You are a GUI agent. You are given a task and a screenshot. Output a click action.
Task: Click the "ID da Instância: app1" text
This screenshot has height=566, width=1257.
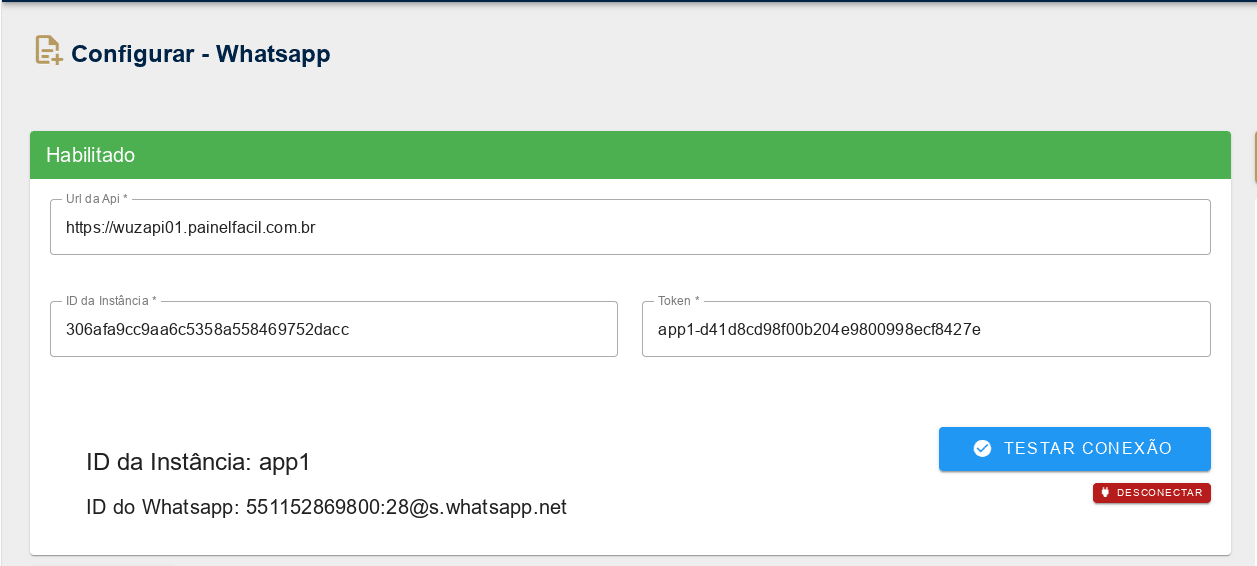tap(199, 462)
